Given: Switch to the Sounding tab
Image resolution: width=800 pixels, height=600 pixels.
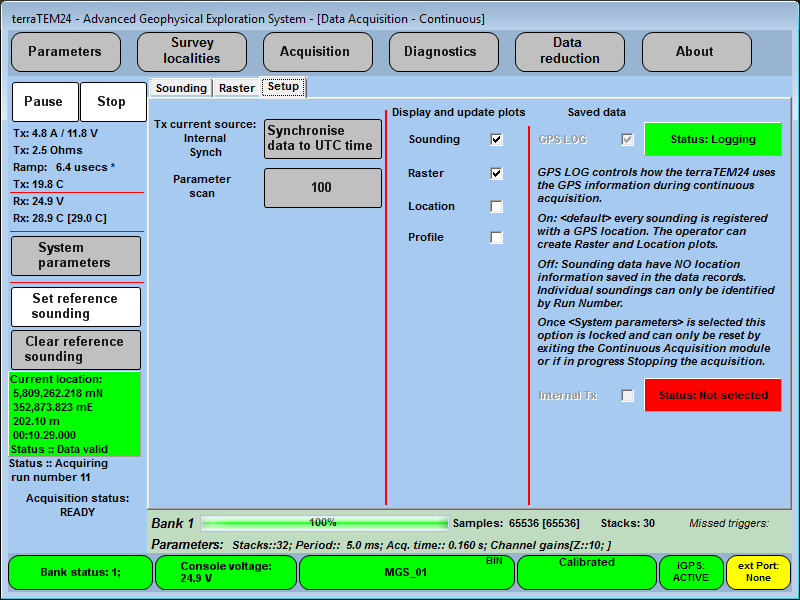Looking at the screenshot, I should click(181, 88).
